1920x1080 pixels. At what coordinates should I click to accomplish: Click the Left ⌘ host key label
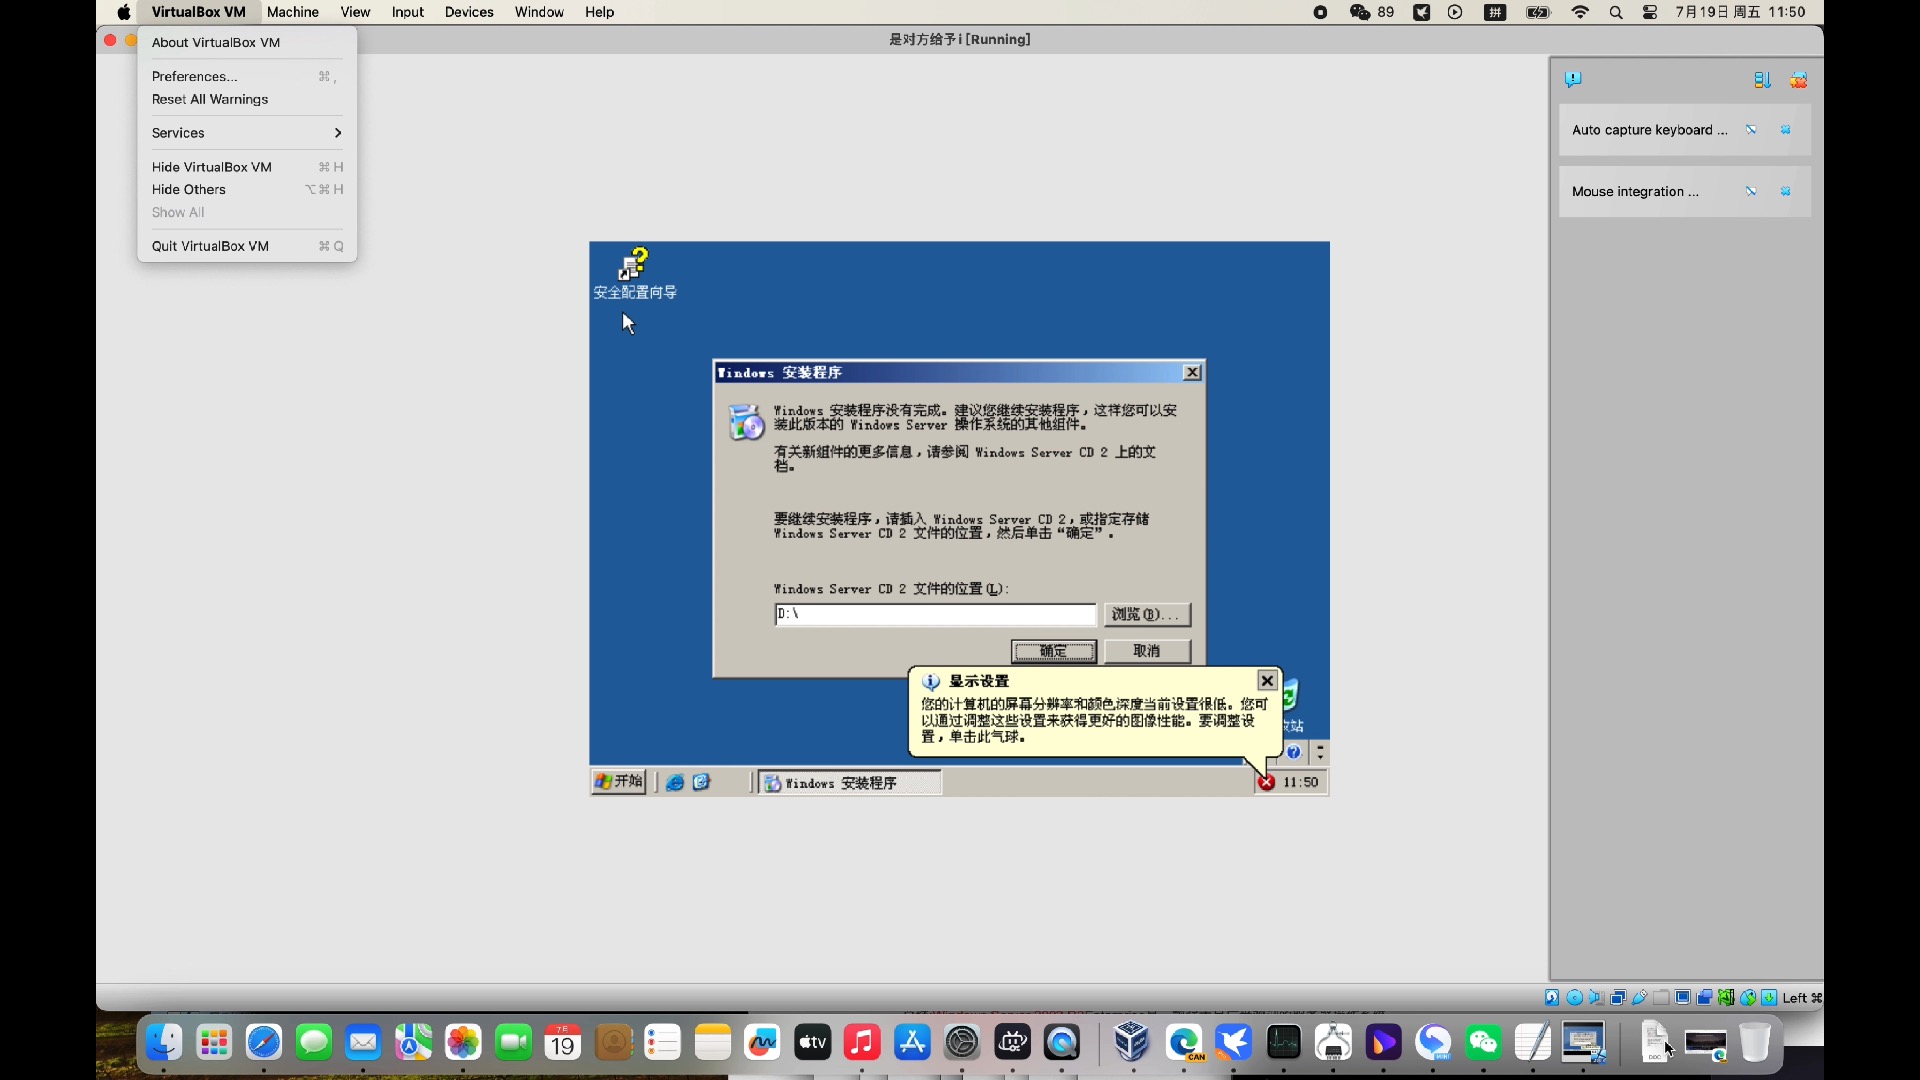1802,998
